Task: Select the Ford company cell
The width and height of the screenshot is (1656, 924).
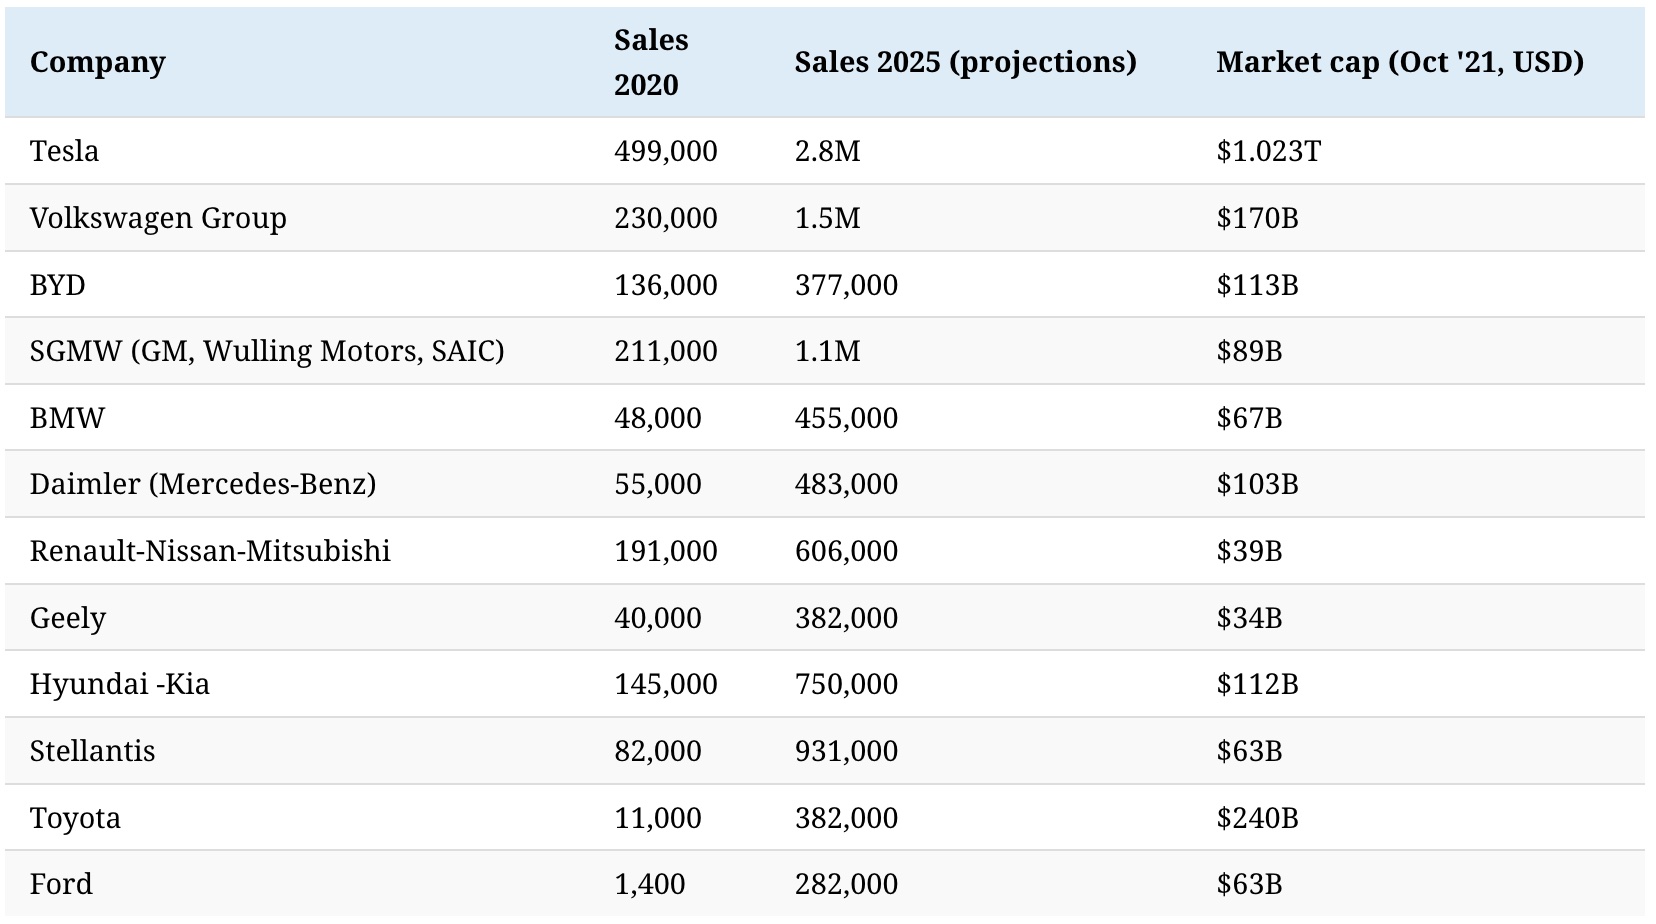Action: [x=61, y=884]
